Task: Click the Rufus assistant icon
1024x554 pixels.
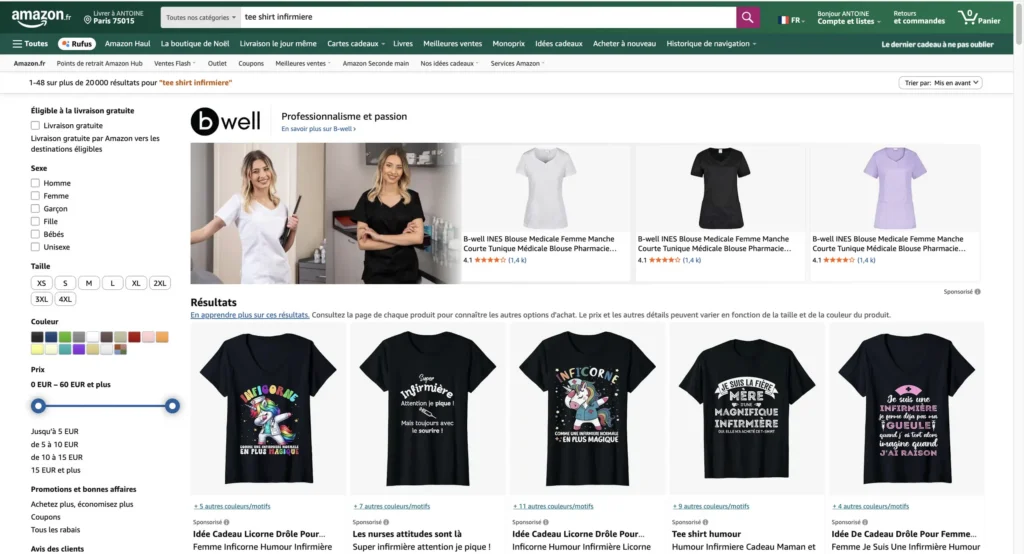Action: coord(76,44)
